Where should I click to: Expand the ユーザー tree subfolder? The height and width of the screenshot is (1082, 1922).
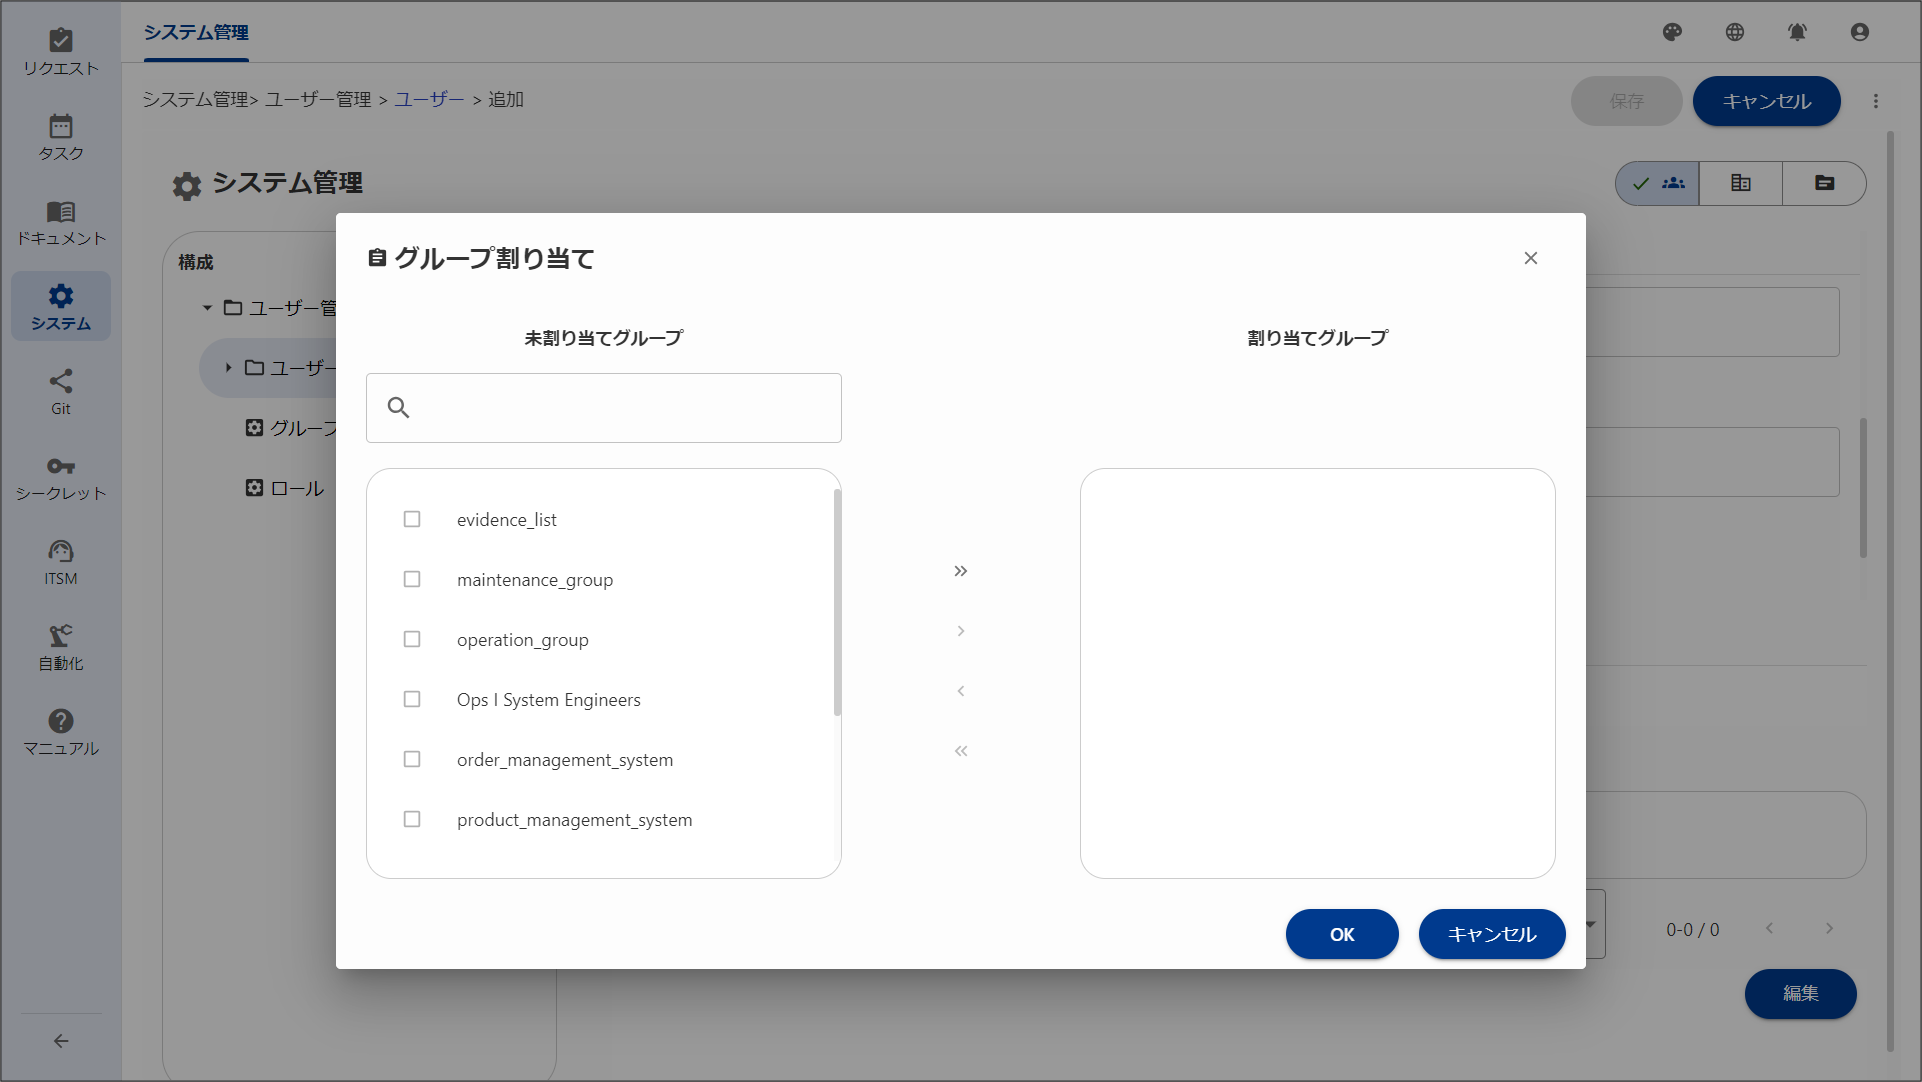tap(228, 368)
